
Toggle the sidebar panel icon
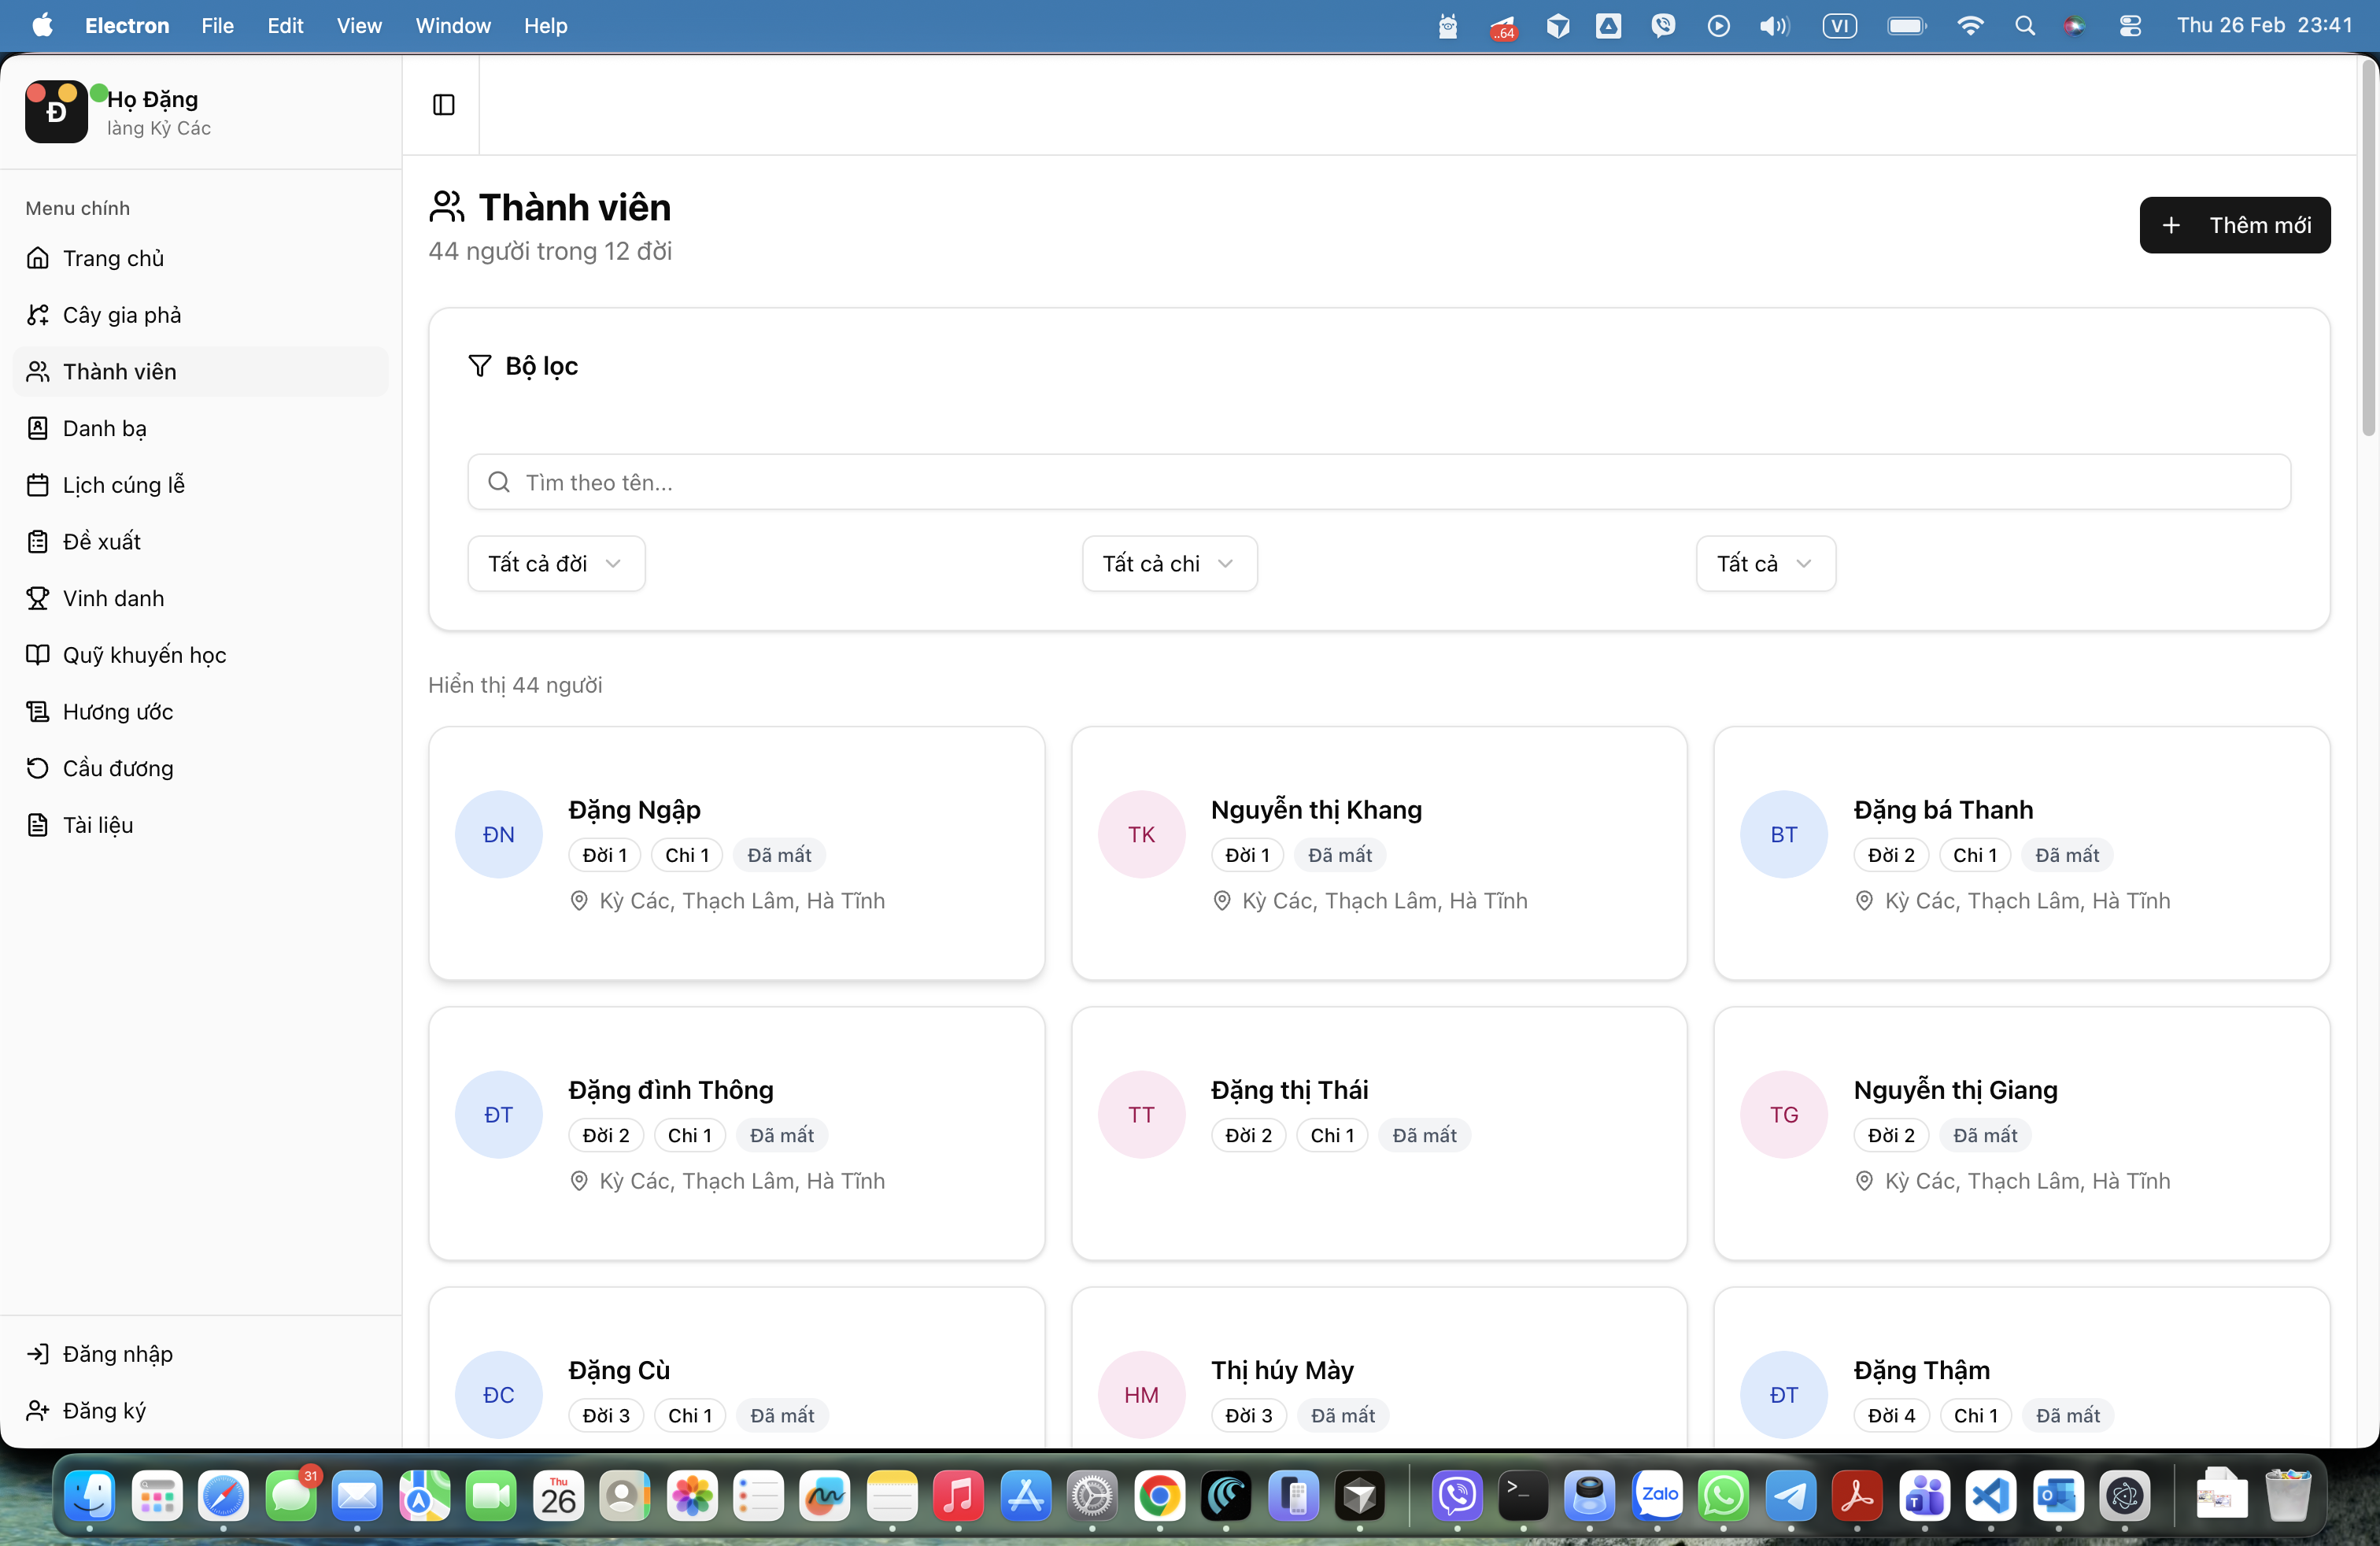pyautogui.click(x=443, y=105)
